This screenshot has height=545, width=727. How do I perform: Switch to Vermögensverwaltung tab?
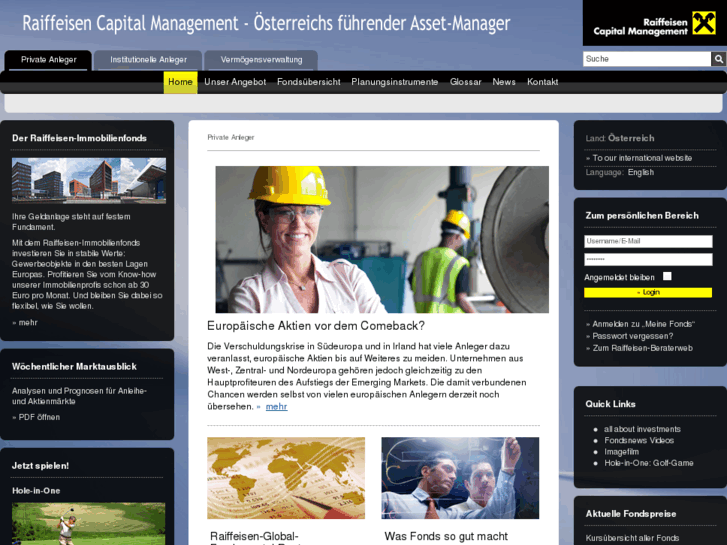pyautogui.click(x=261, y=60)
